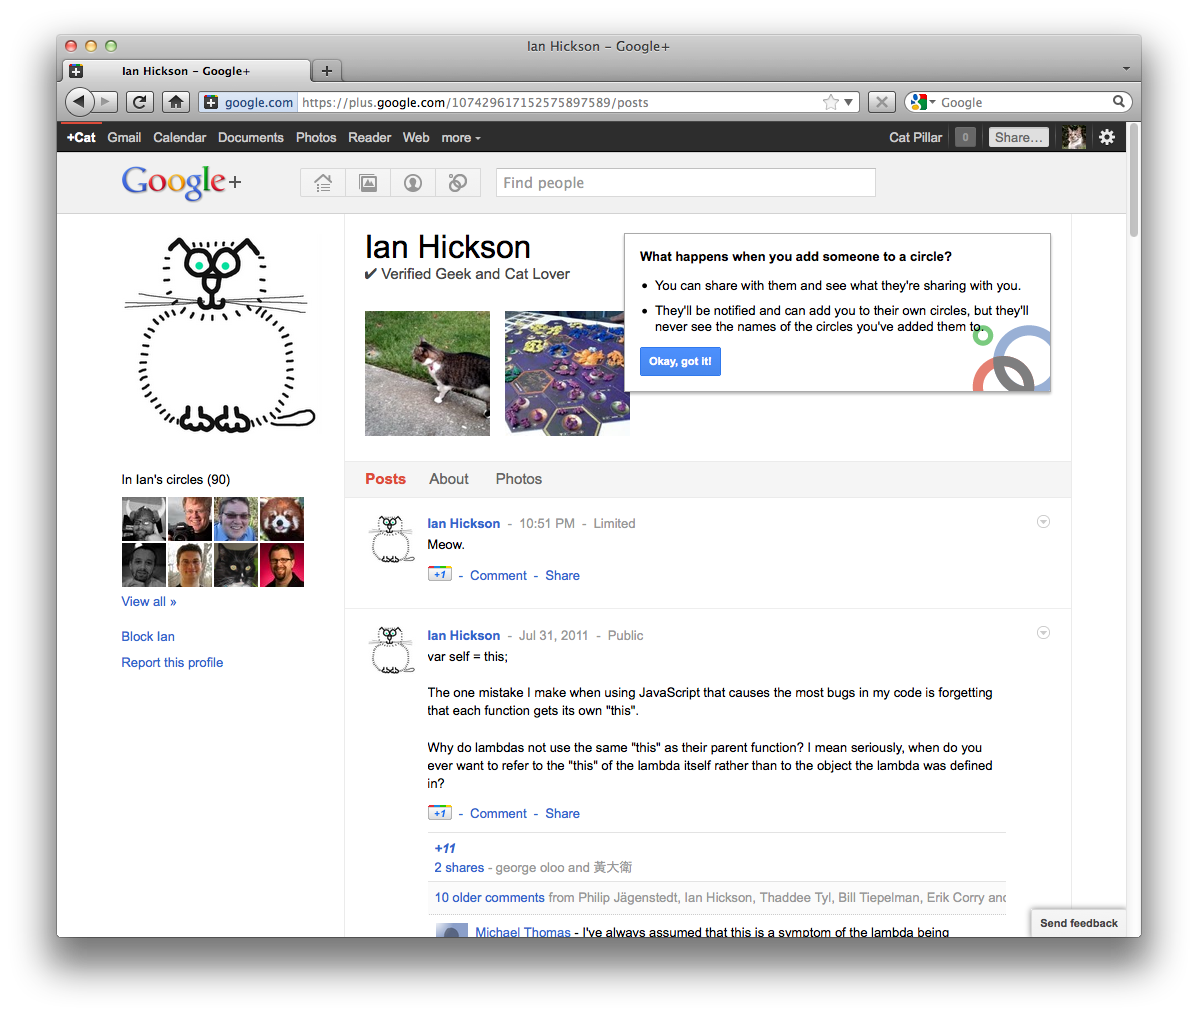Open options arrow on the Meow post
Image resolution: width=1198 pixels, height=1016 pixels.
[x=1043, y=522]
